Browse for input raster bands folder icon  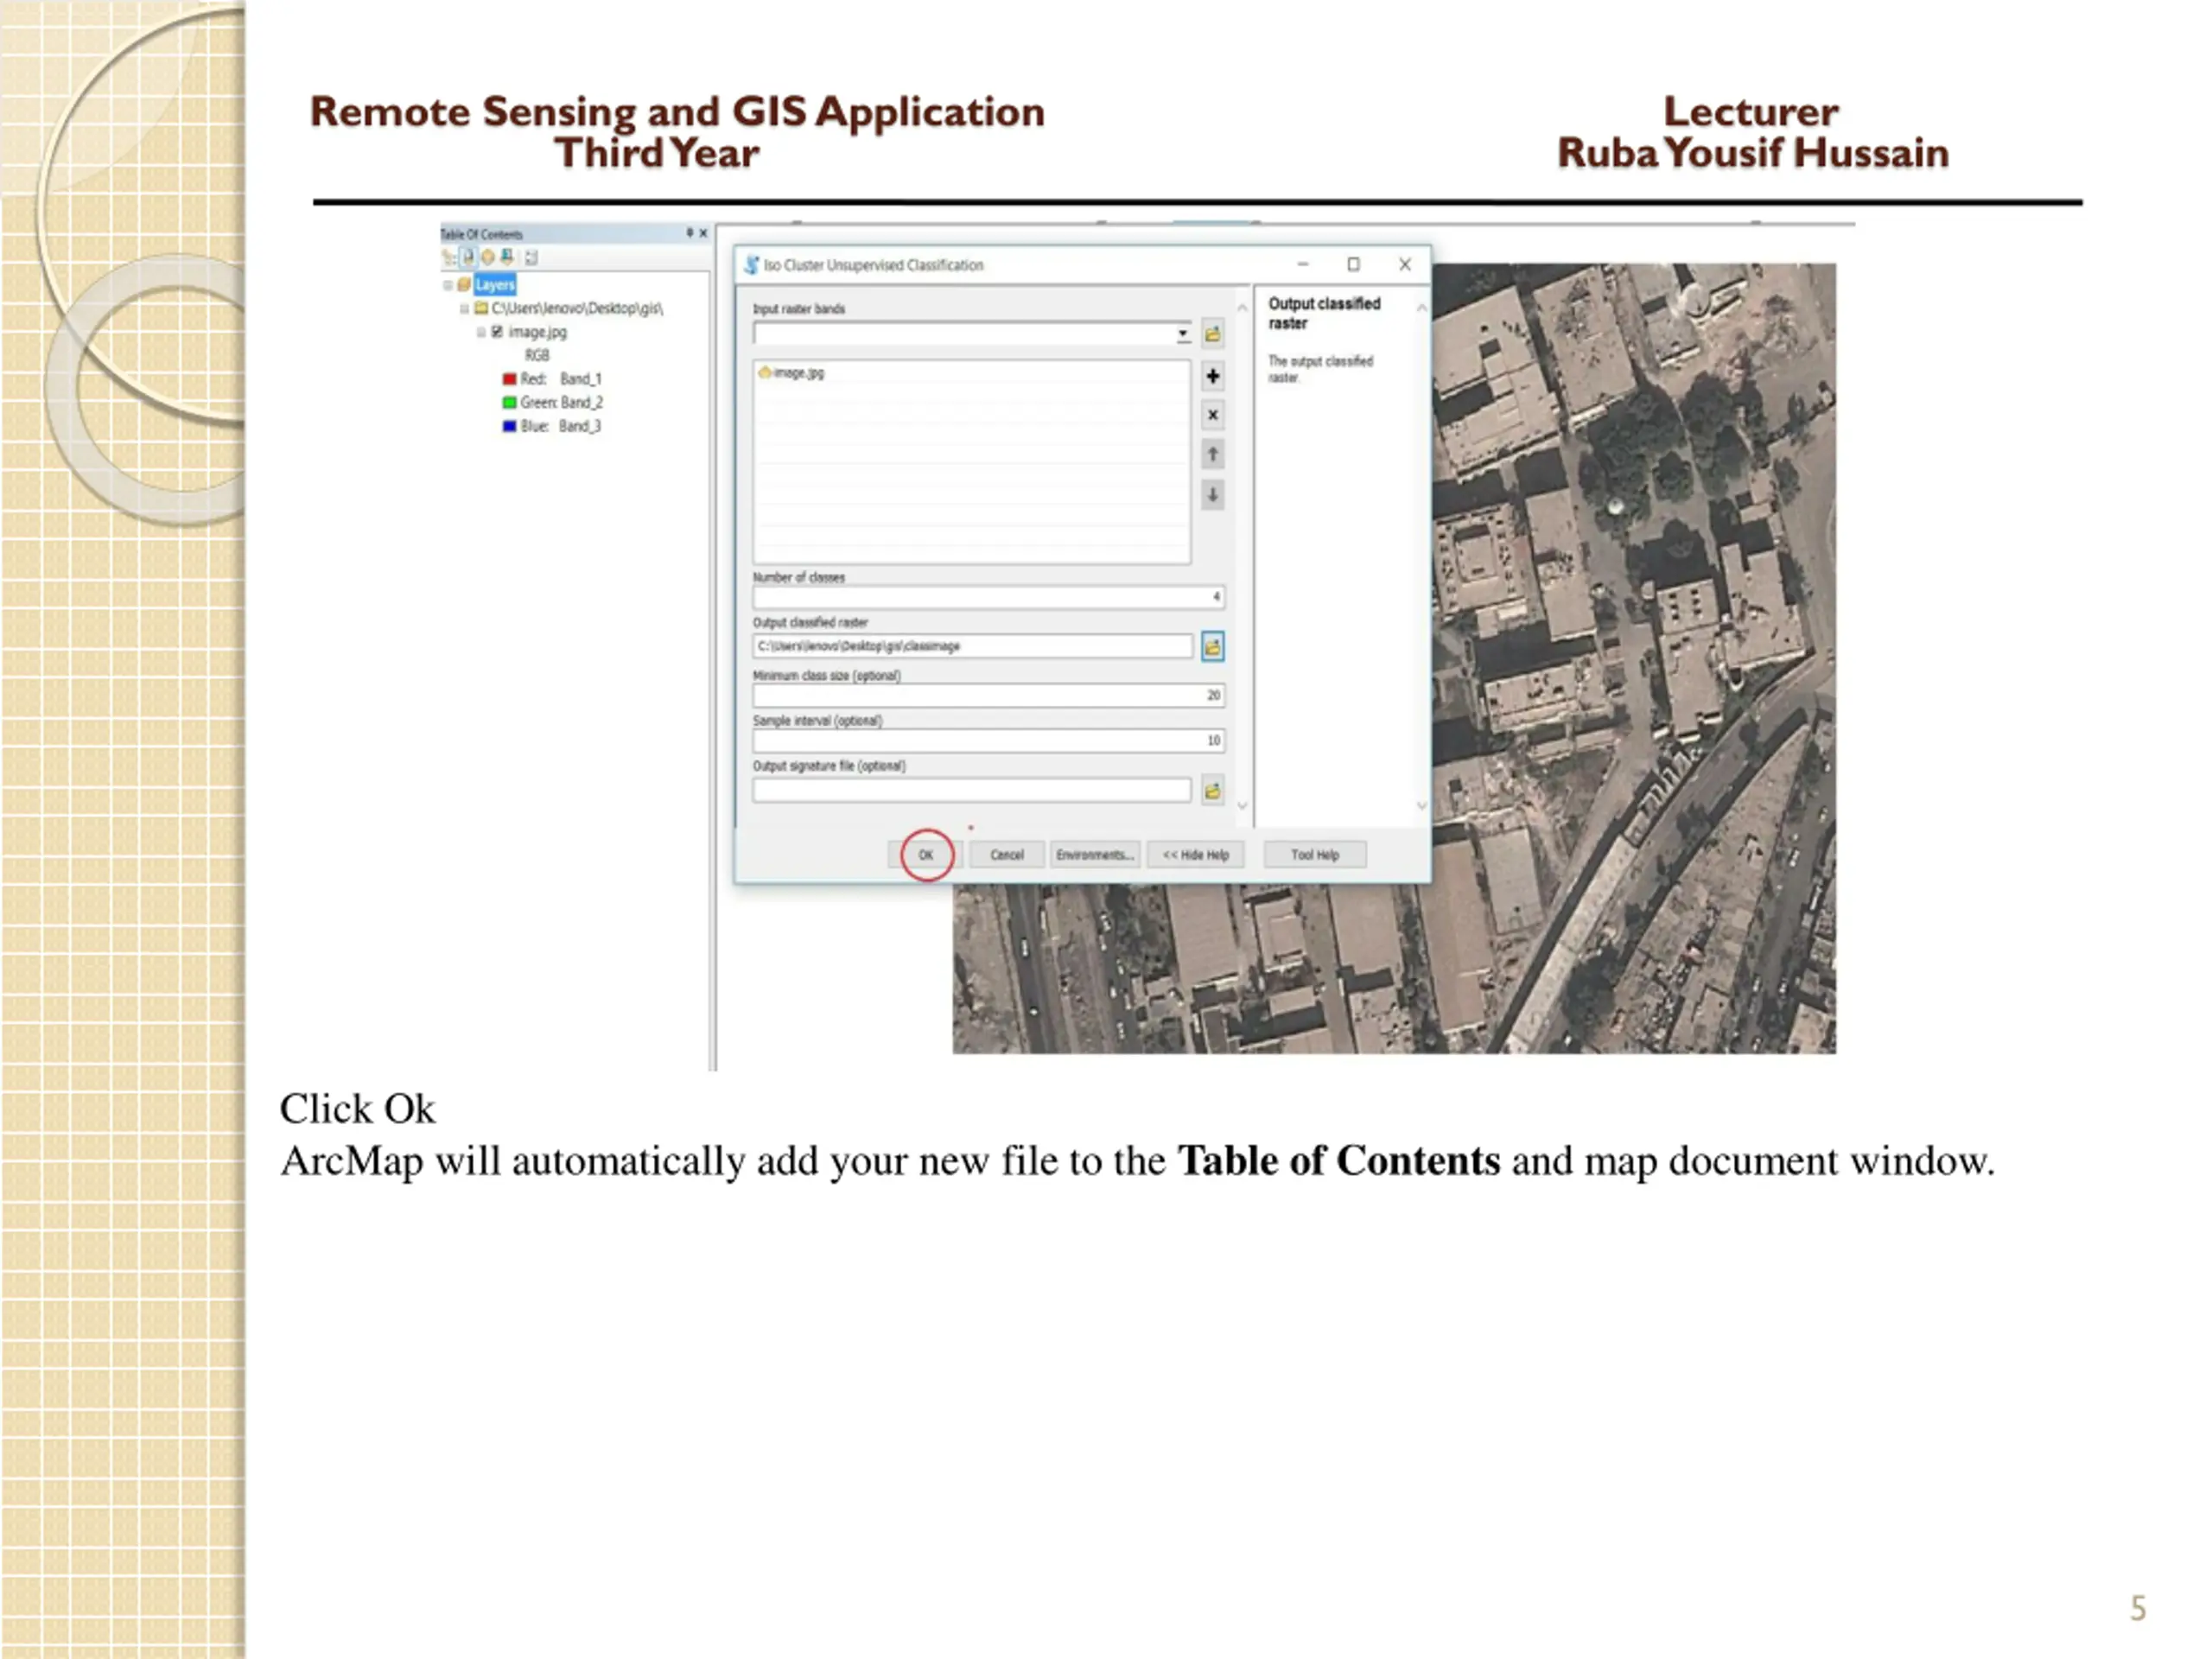(1212, 334)
